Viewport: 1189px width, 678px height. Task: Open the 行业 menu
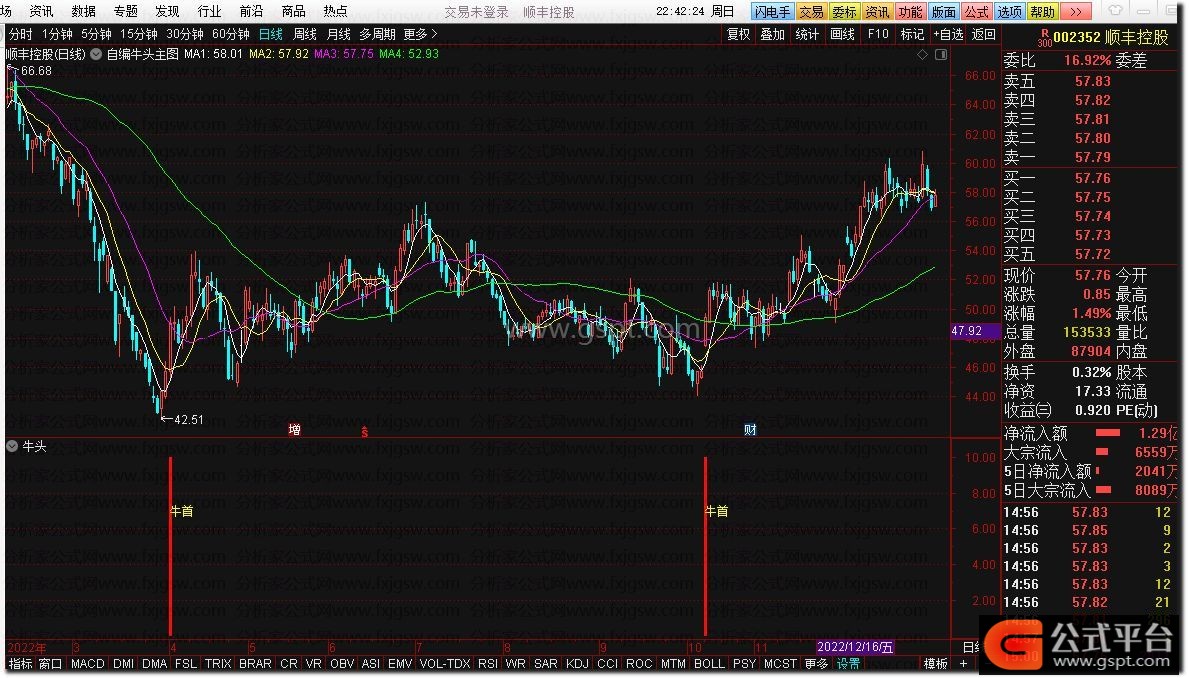[209, 11]
